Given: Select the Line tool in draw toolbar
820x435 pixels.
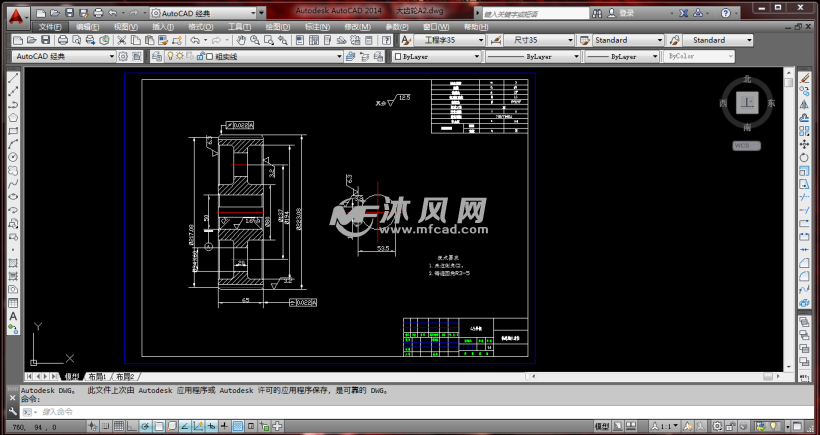Looking at the screenshot, I should pos(13,78).
